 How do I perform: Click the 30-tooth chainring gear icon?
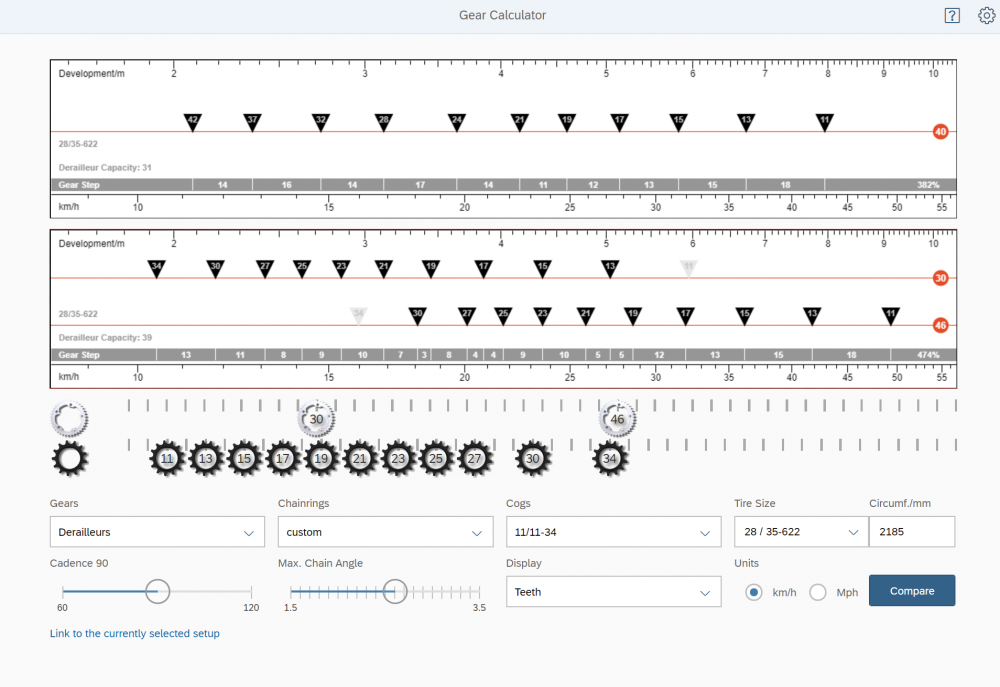pos(316,420)
